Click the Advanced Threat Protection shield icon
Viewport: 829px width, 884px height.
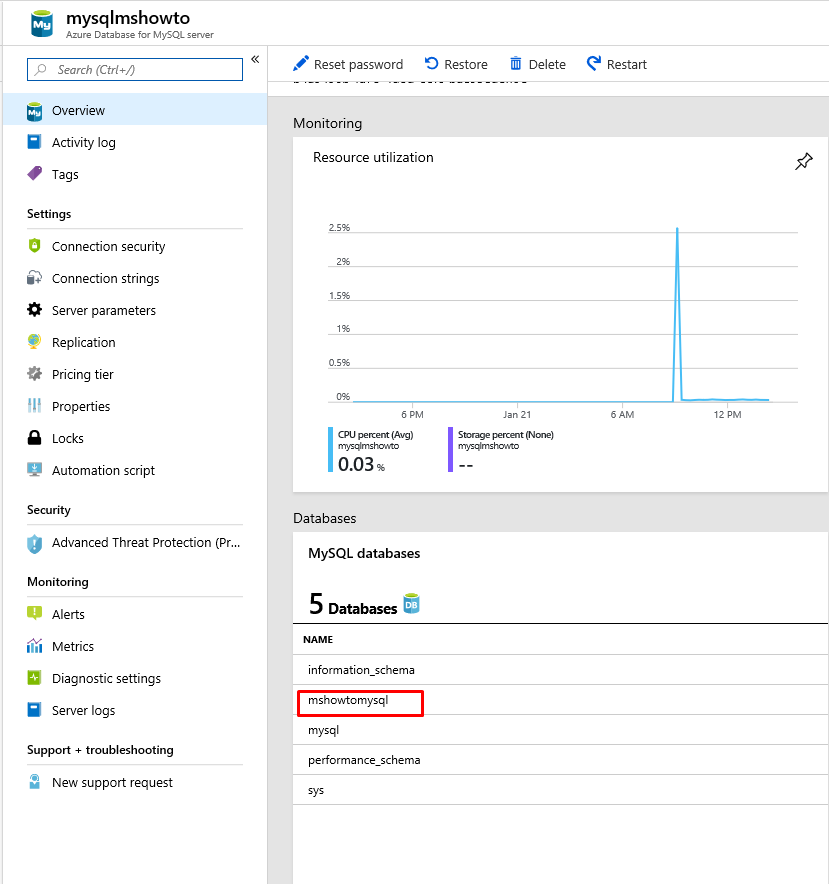(34, 543)
